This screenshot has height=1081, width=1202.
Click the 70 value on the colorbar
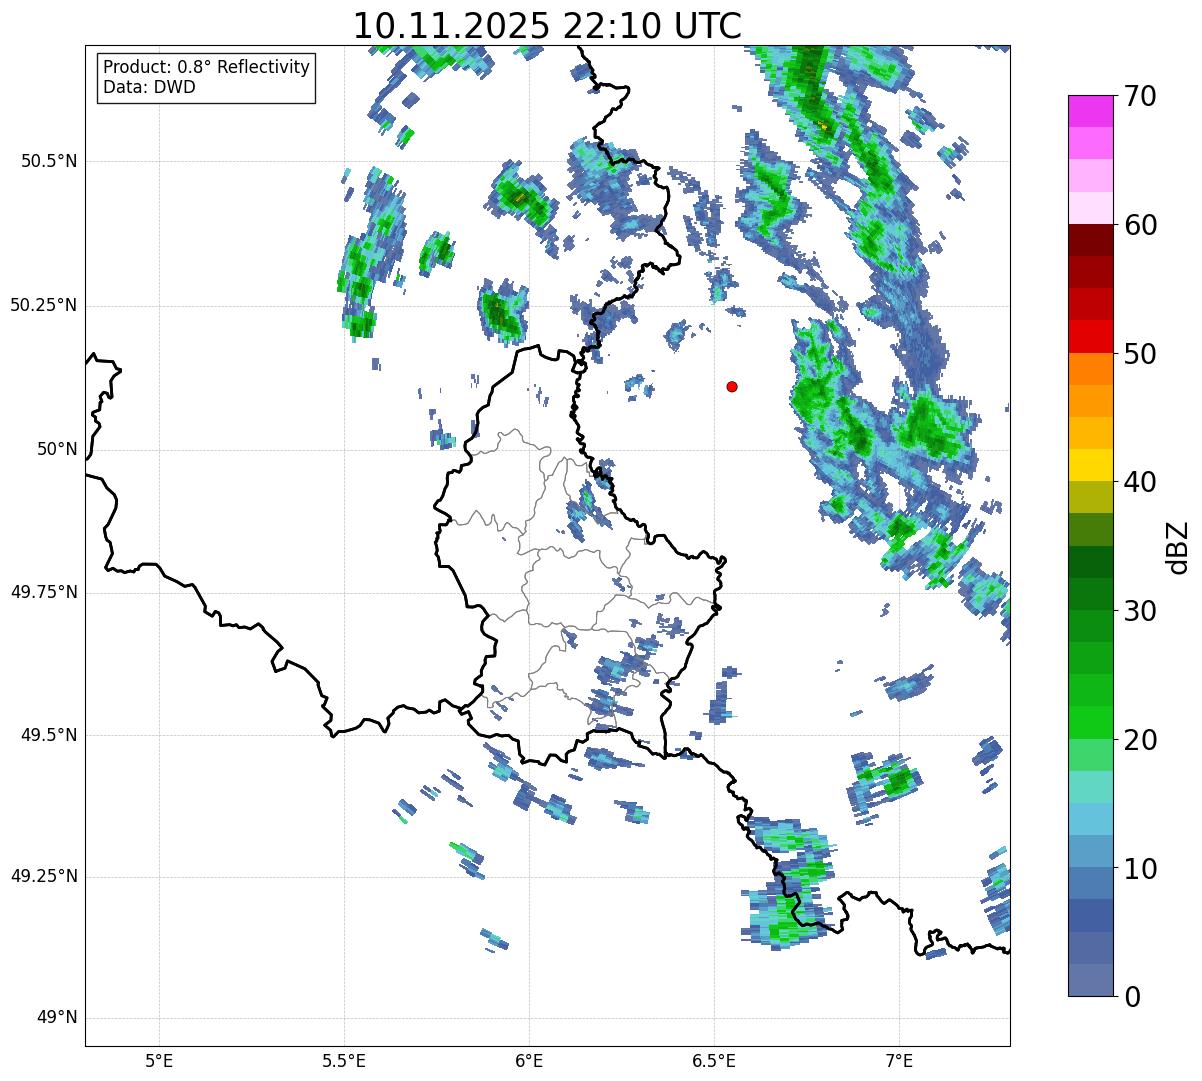pos(1140,96)
